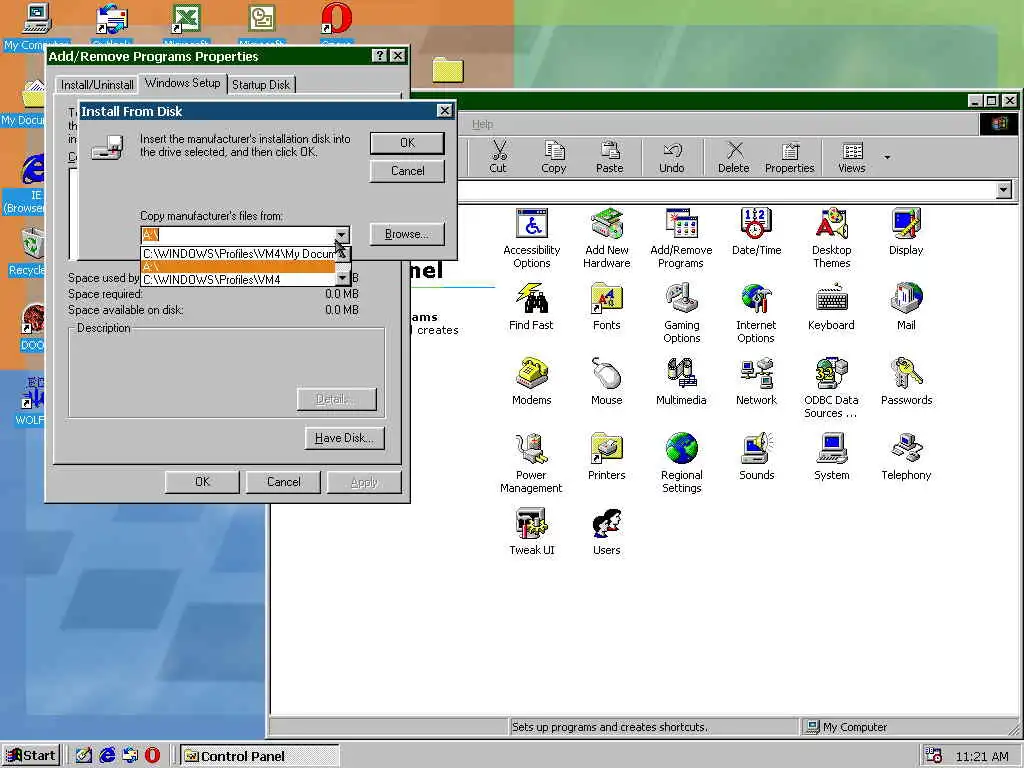Viewport: 1024px width, 768px height.
Task: Open the Network icon
Action: pyautogui.click(x=756, y=381)
